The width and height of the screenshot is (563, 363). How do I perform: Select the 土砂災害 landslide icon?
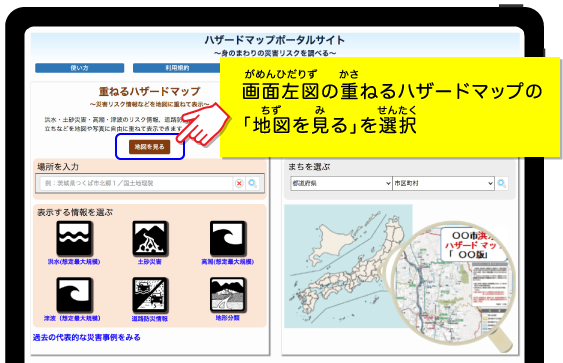(x=150, y=238)
